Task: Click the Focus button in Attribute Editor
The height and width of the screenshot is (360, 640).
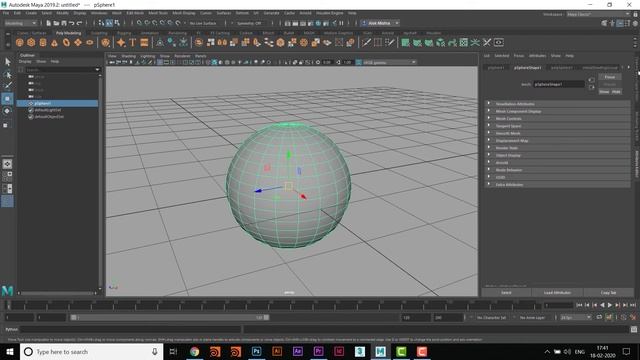Action: pos(610,77)
